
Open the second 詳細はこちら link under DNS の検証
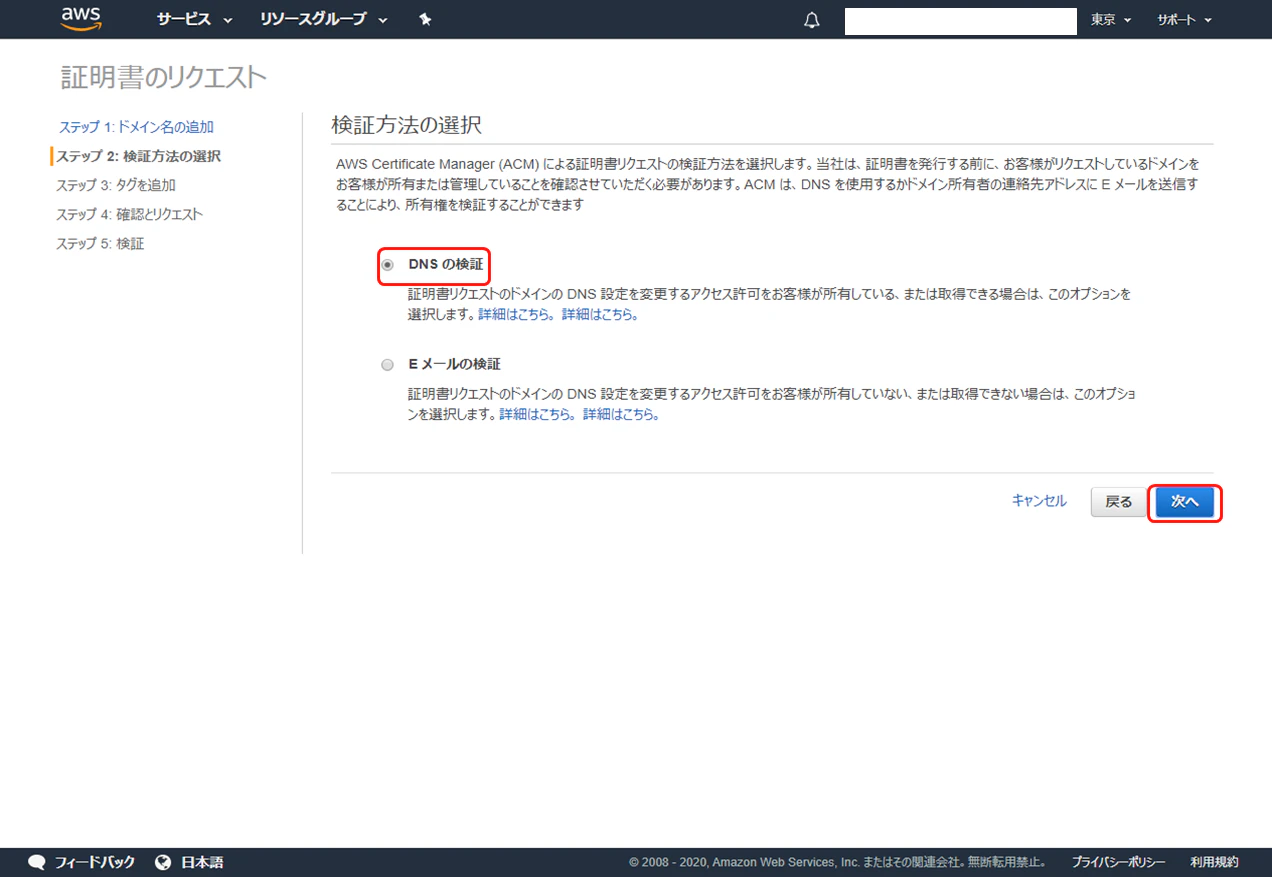[x=600, y=314]
